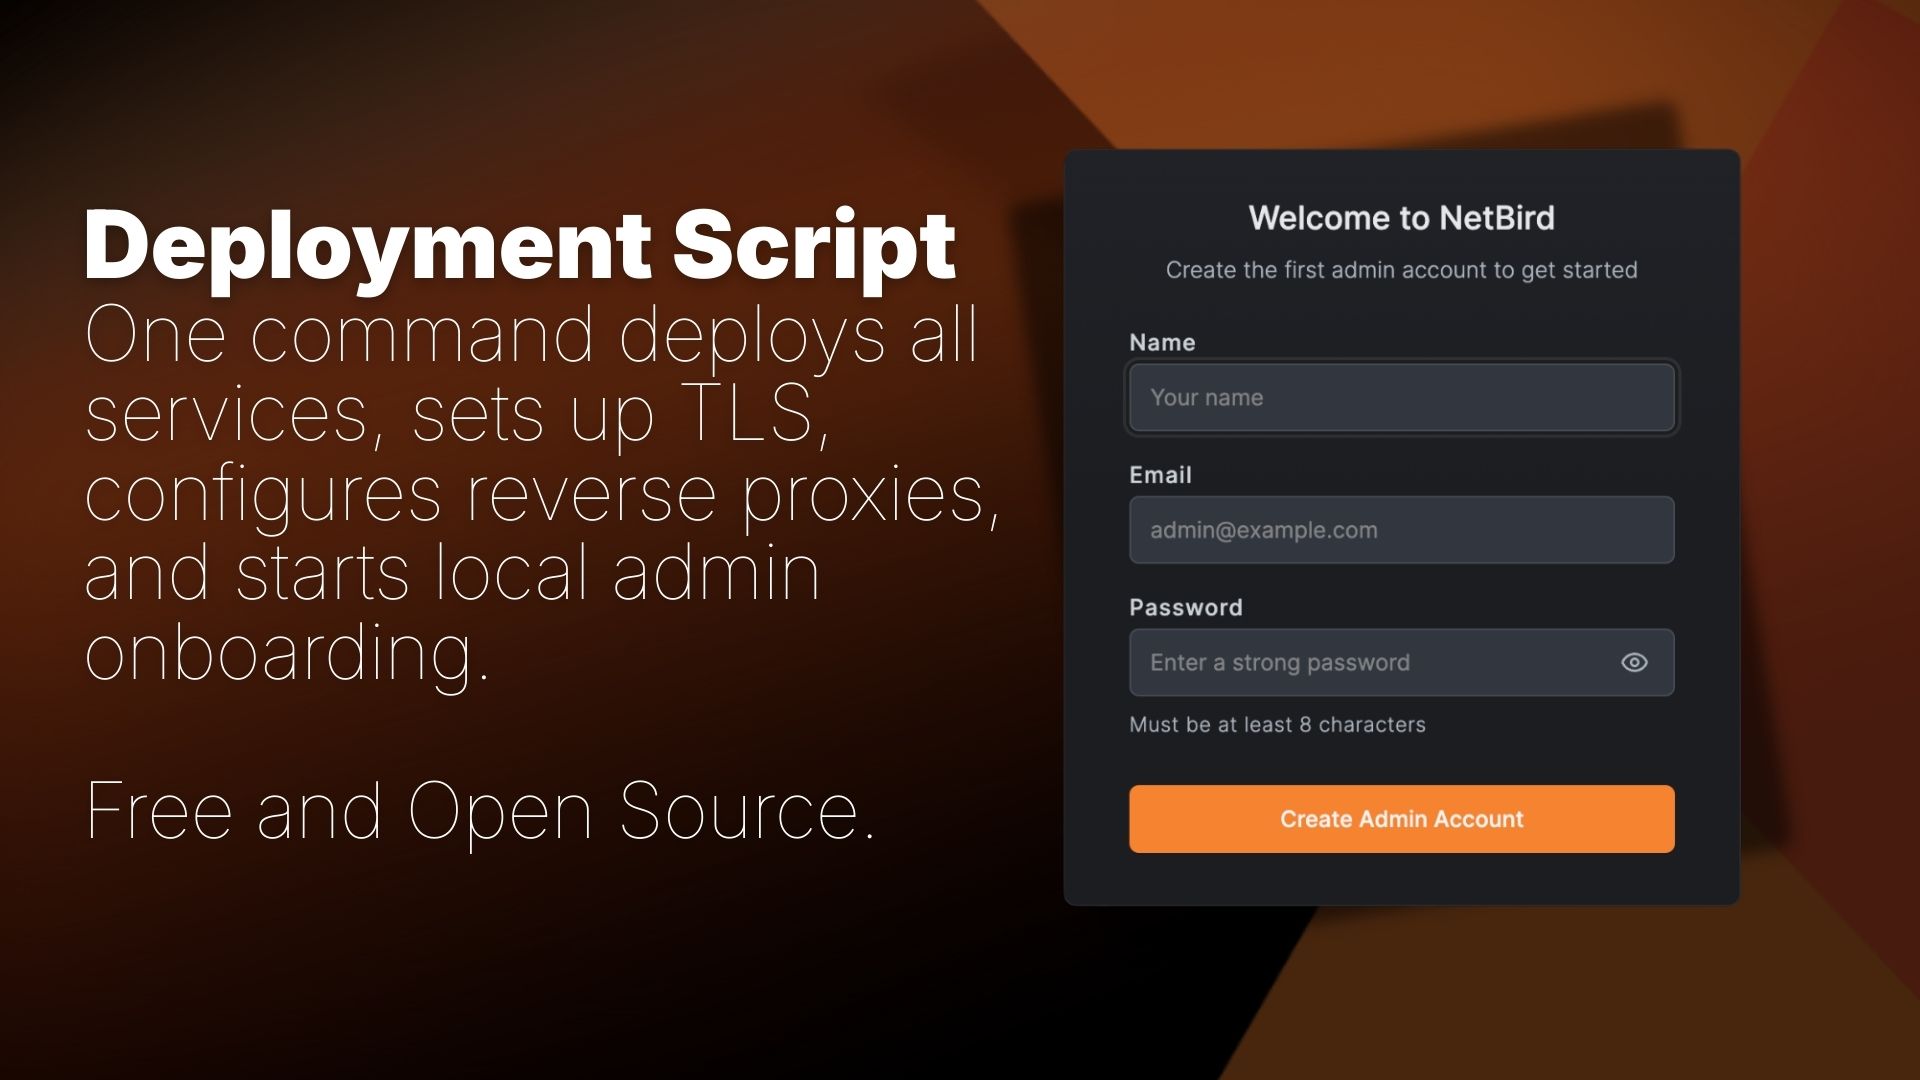
Task: Focus the Enter a strong password field
Action: pyautogui.click(x=1380, y=662)
